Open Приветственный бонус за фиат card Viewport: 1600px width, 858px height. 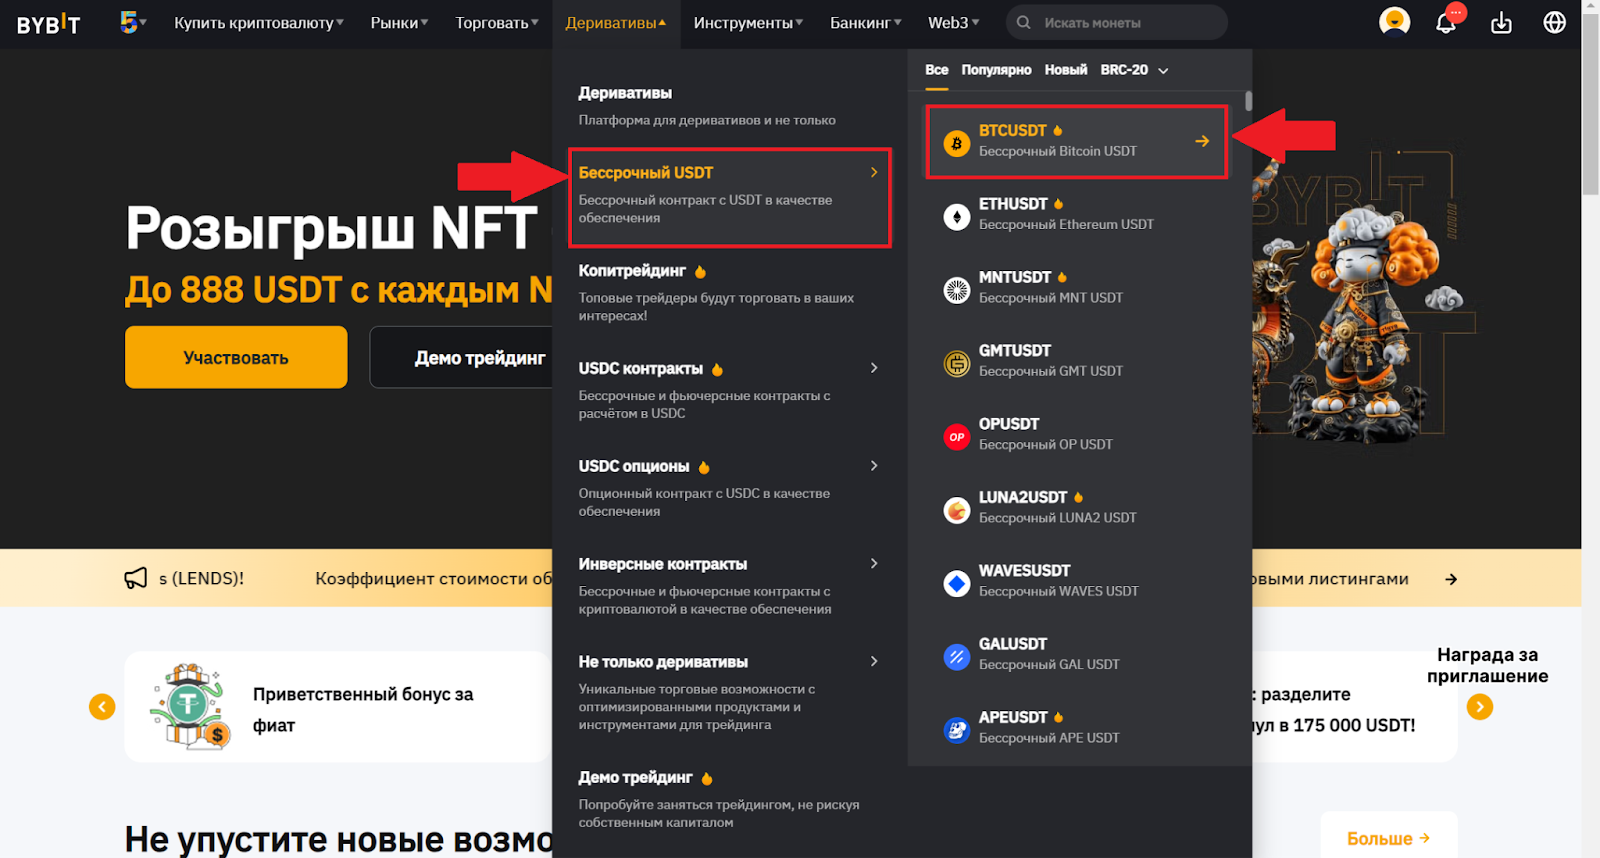[x=337, y=707]
